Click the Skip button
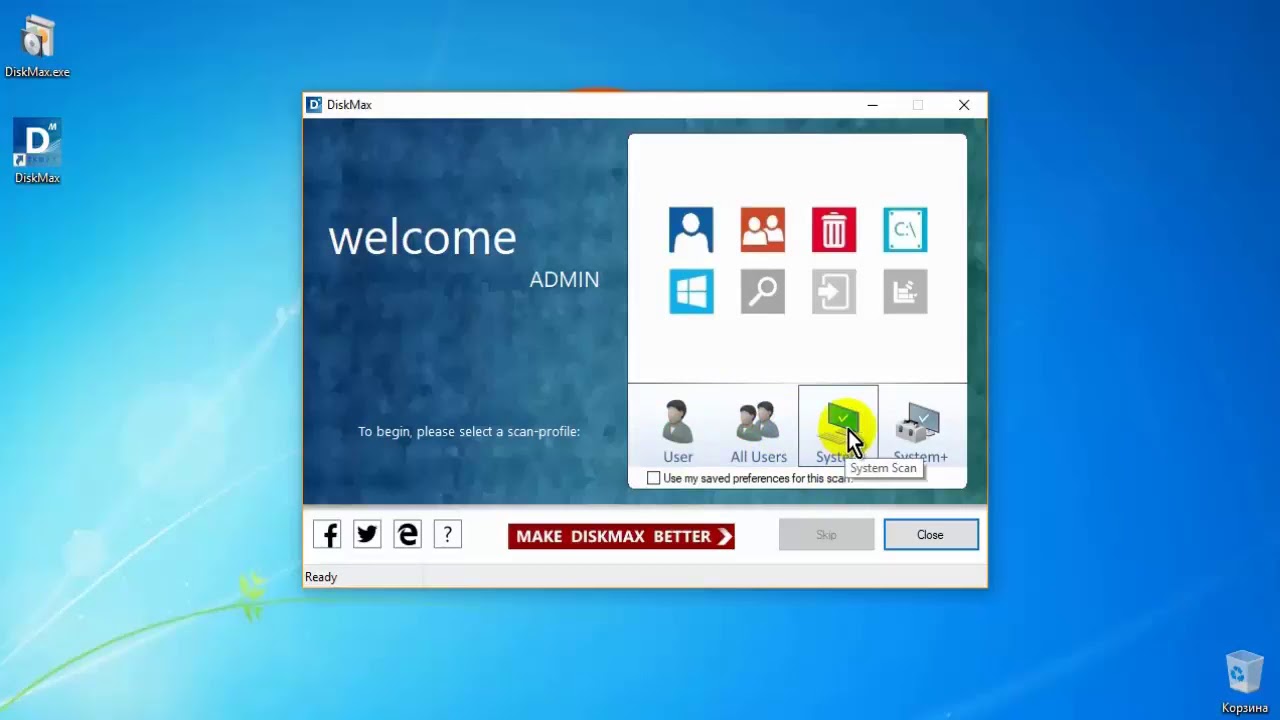This screenshot has width=1280, height=720. click(x=826, y=535)
